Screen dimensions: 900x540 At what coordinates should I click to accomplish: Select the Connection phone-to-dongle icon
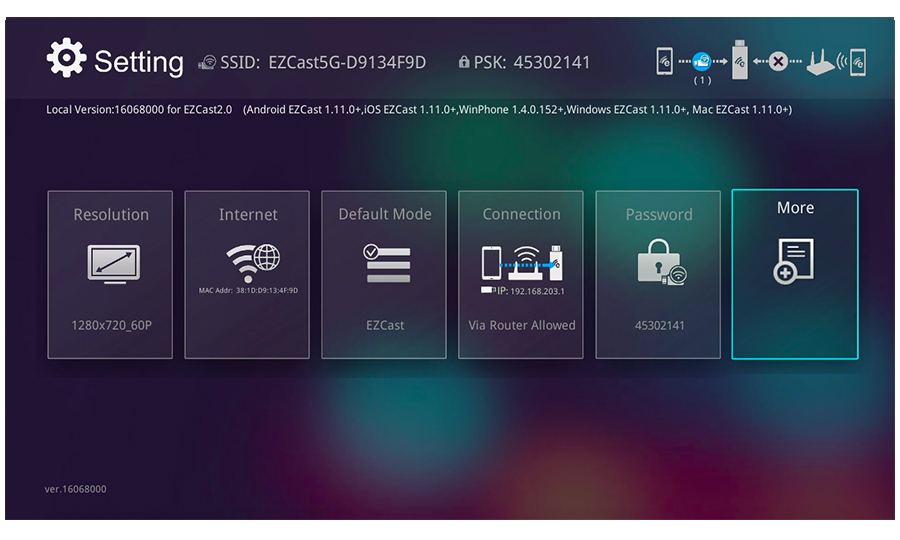point(521,263)
